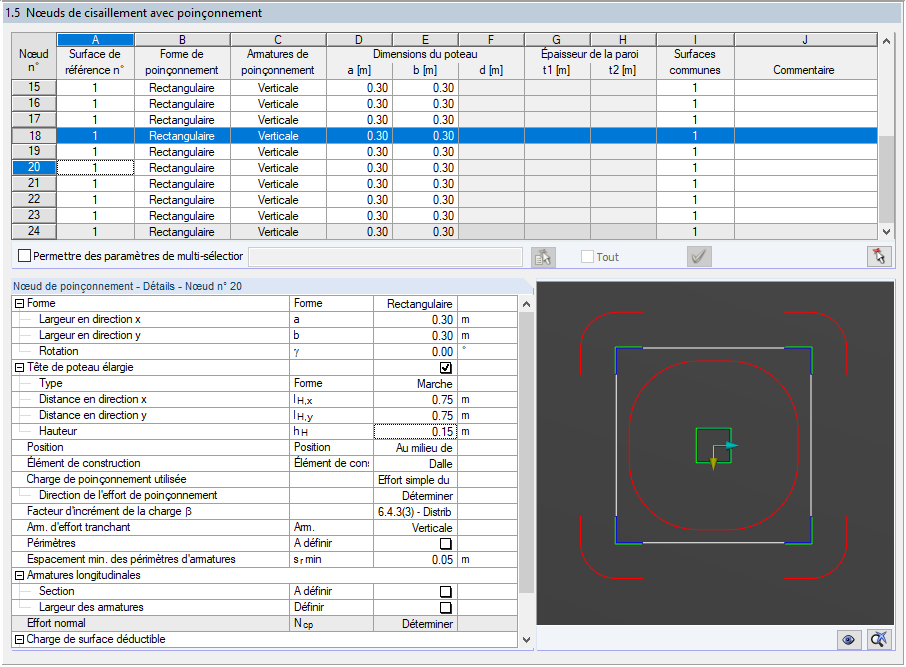Click the column center marker in preview graphic
The height and width of the screenshot is (667, 906).
(714, 446)
